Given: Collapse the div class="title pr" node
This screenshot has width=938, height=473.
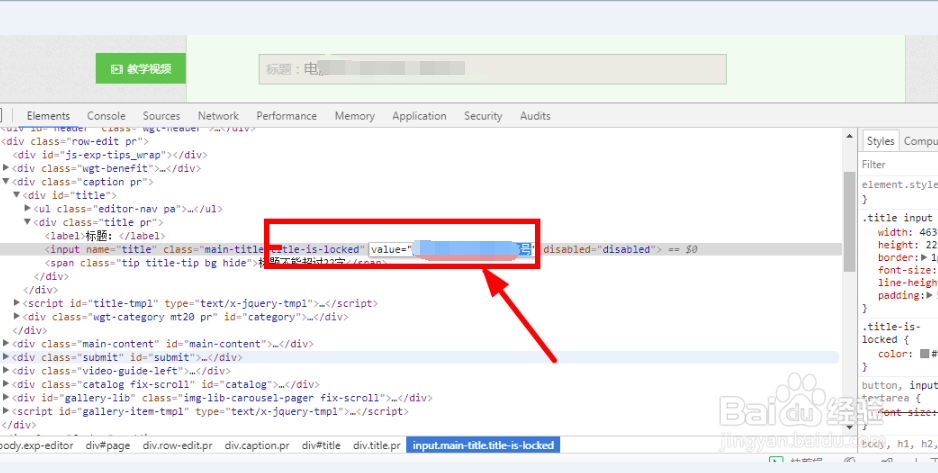Looking at the screenshot, I should click(28, 222).
